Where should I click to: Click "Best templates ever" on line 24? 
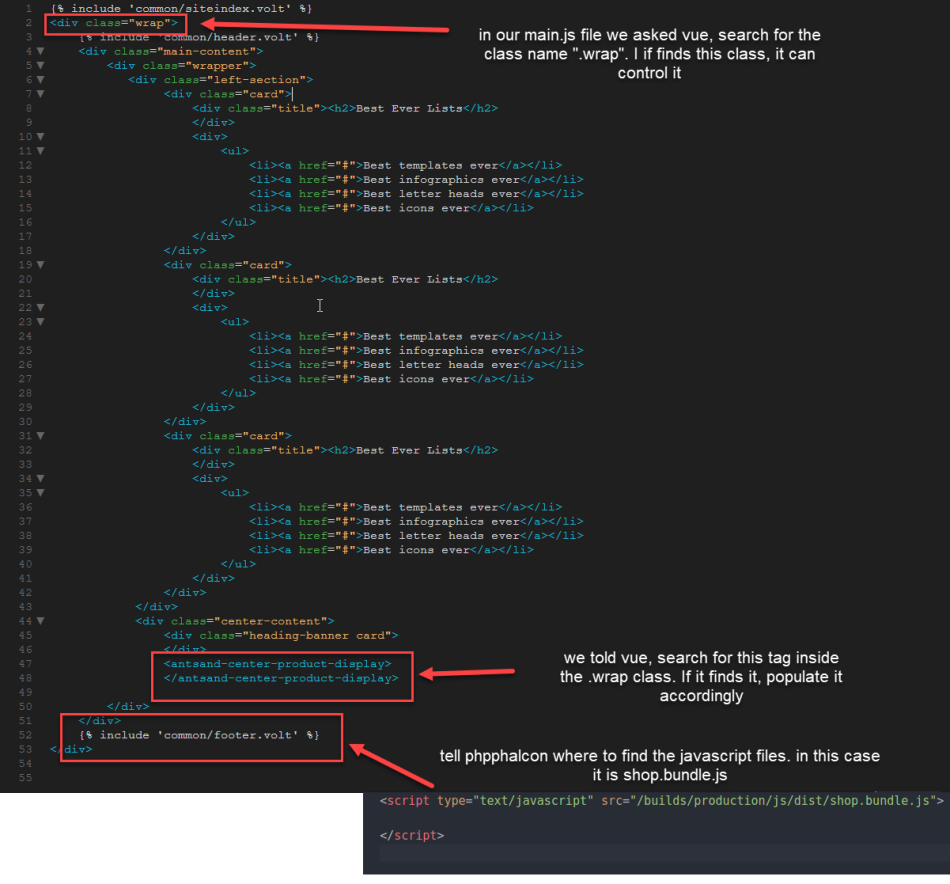tap(431, 336)
